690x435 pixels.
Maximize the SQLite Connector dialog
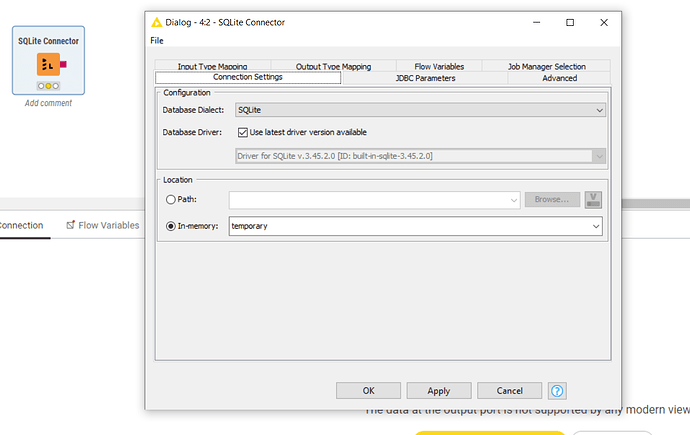click(x=570, y=22)
